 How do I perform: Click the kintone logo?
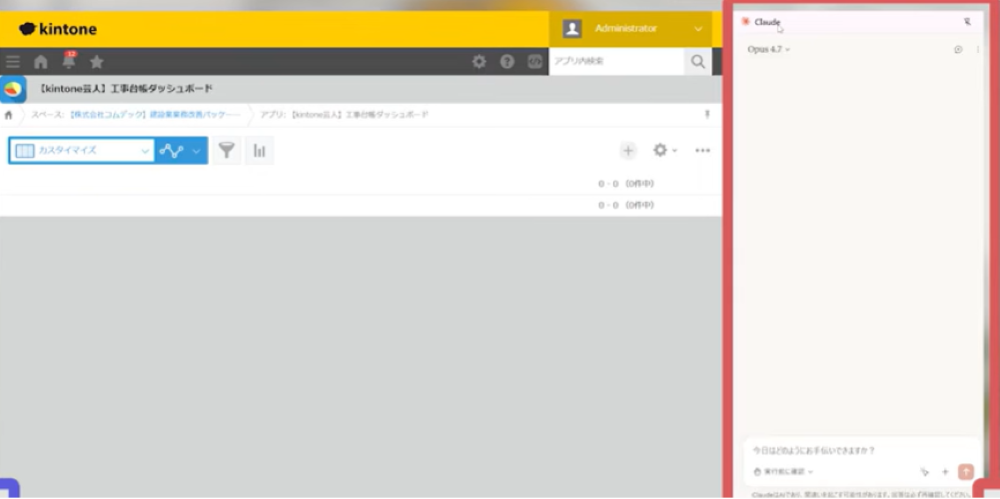pyautogui.click(x=58, y=29)
